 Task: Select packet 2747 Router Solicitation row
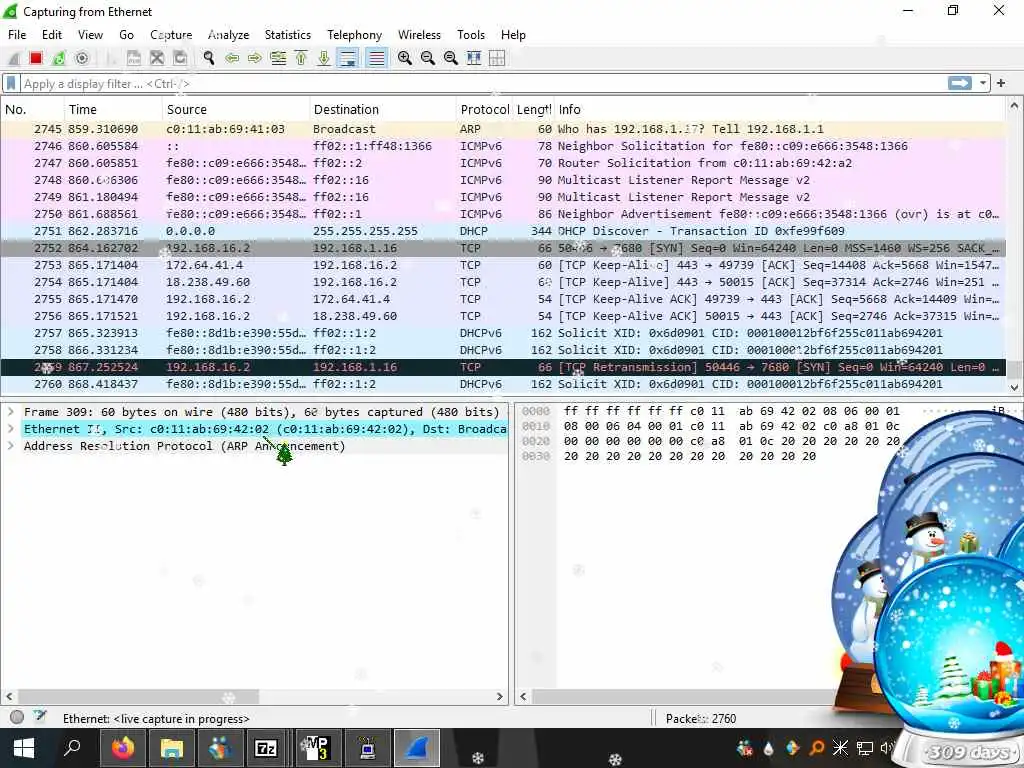click(x=503, y=163)
